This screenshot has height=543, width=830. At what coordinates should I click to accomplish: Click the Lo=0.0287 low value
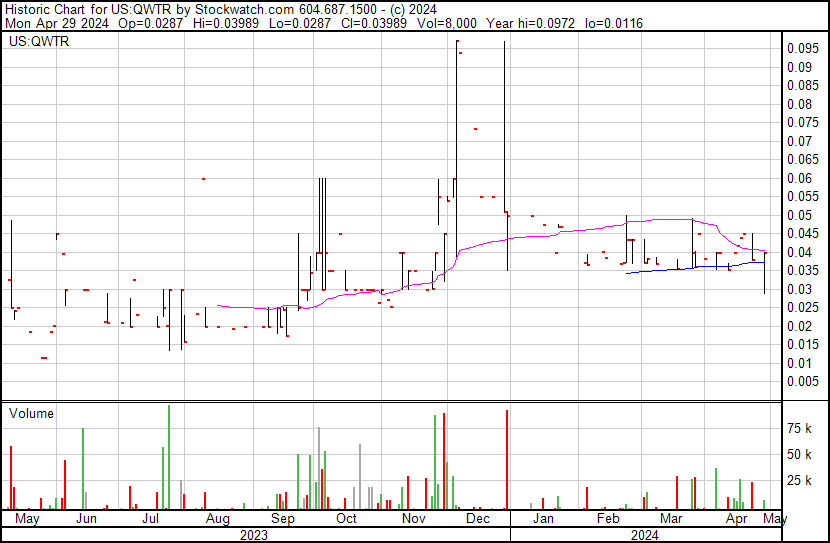300,24
